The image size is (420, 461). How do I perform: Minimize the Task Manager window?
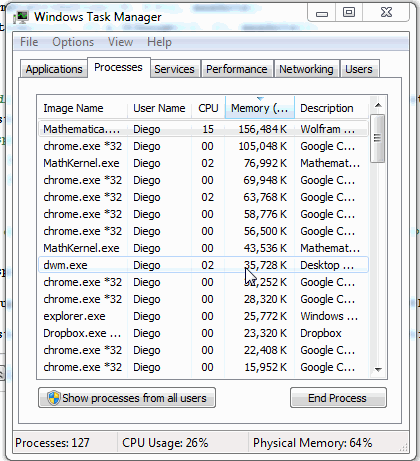tap(322, 13)
